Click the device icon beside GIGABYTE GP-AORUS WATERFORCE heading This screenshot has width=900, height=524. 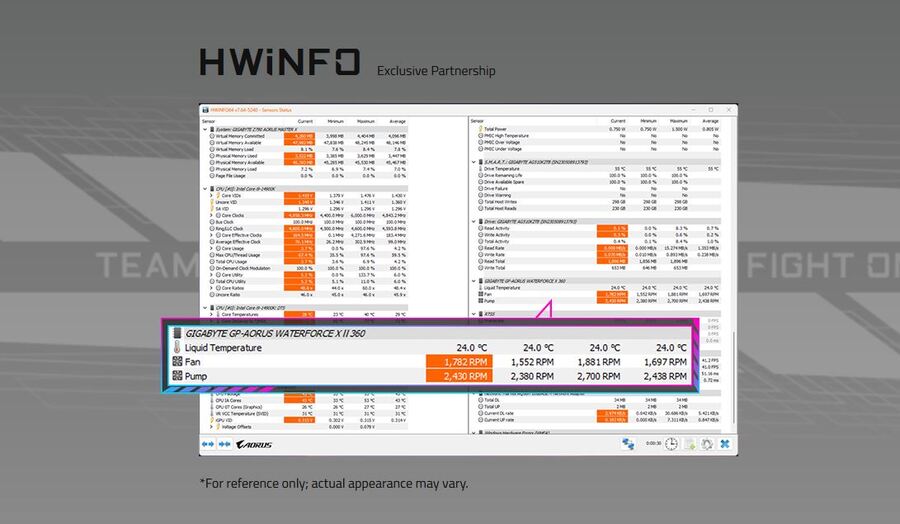pyautogui.click(x=177, y=333)
